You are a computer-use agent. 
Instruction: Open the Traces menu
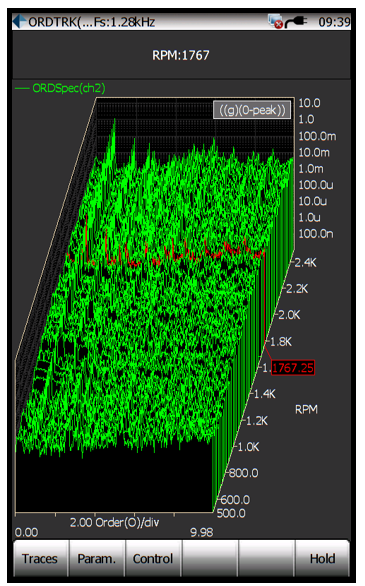point(40,558)
